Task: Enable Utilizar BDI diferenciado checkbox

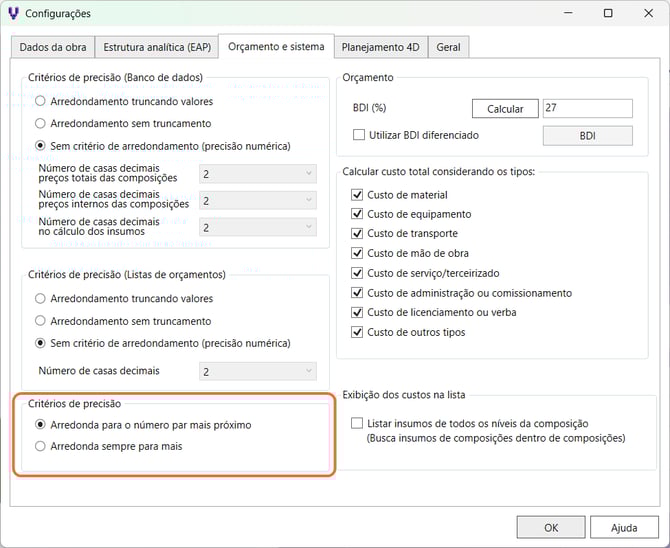Action: click(x=359, y=135)
